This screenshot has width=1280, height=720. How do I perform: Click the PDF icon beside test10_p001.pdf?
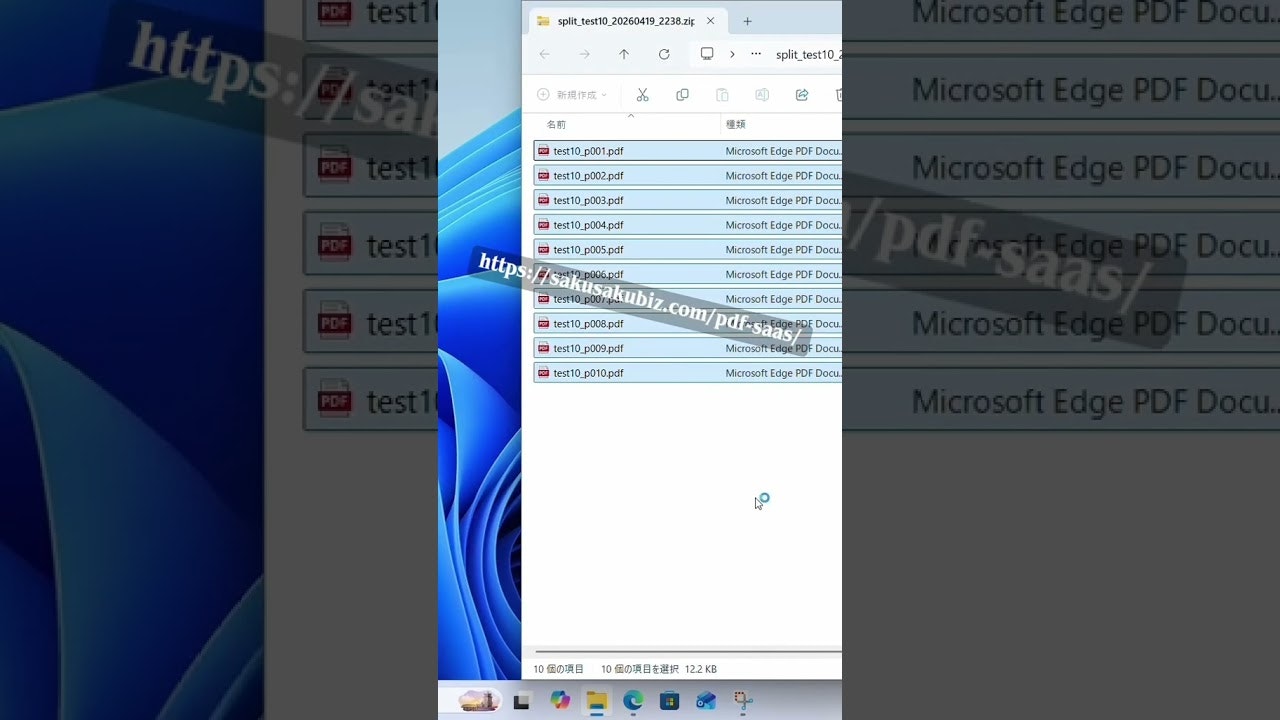pyautogui.click(x=544, y=151)
